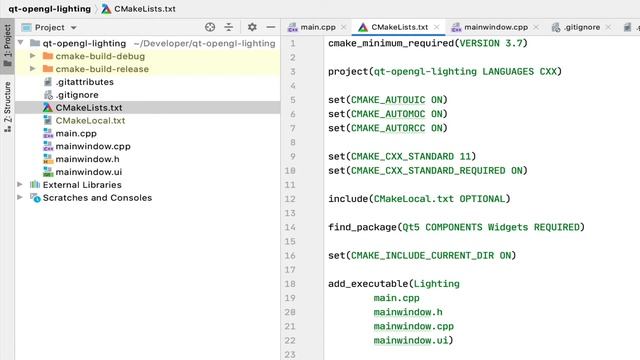Screen dimensions: 640x360
Task: Select mainwindow.h in project tree
Action: 87,159
